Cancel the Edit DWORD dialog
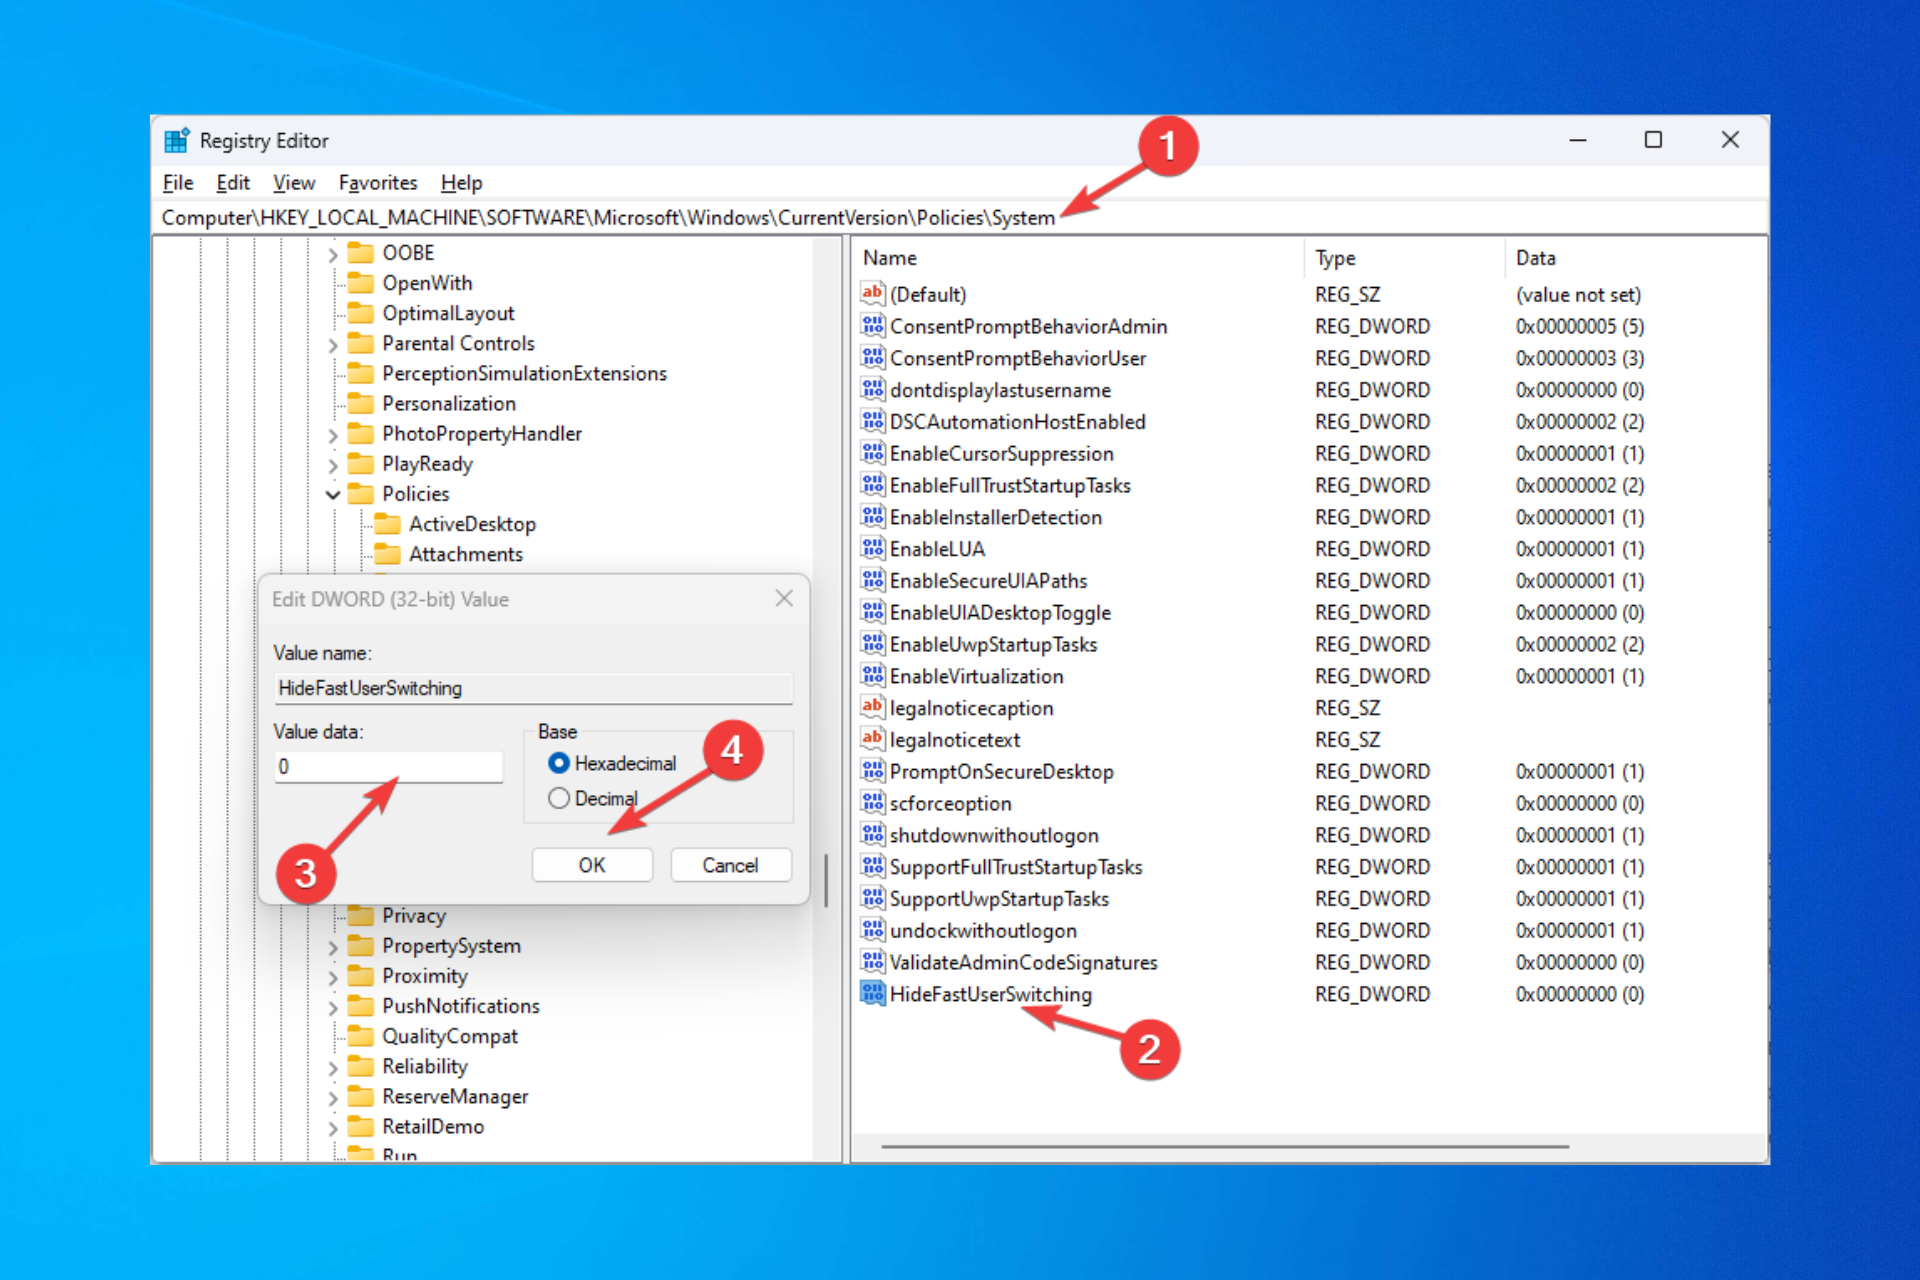The width and height of the screenshot is (1920, 1280). pos(730,865)
